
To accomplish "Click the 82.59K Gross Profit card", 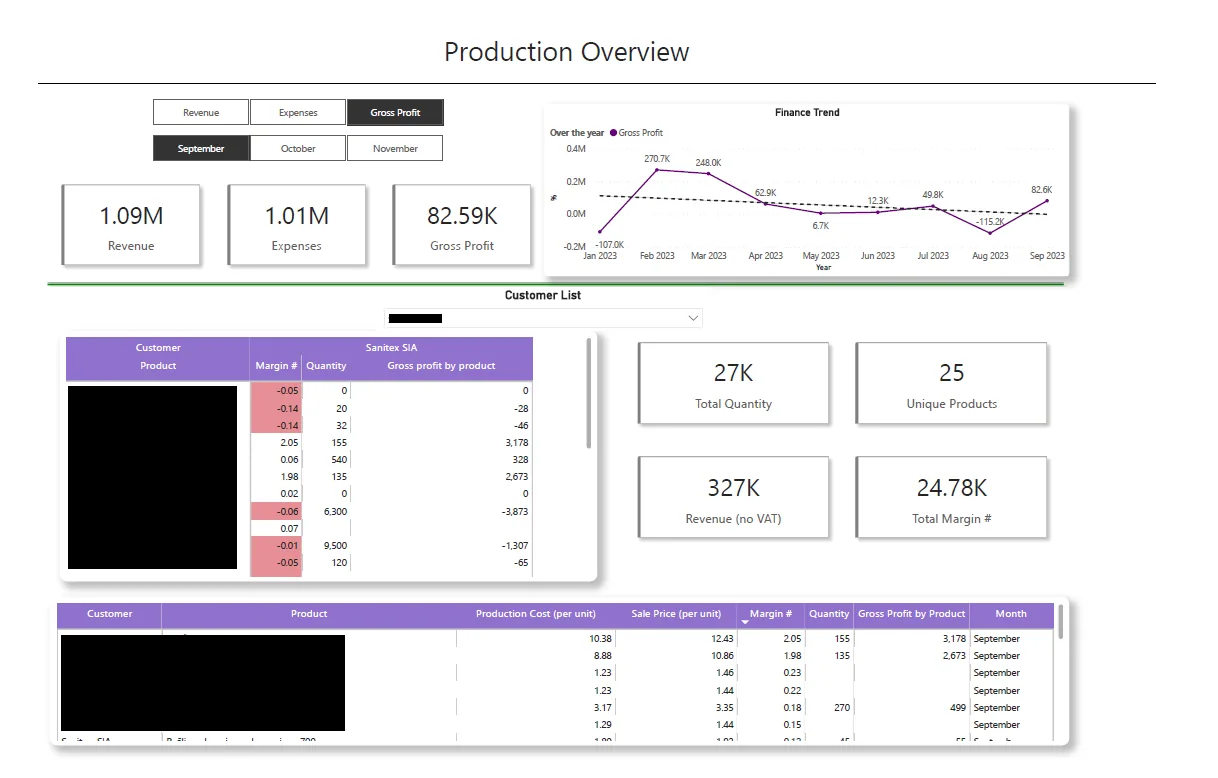I will tap(462, 225).
